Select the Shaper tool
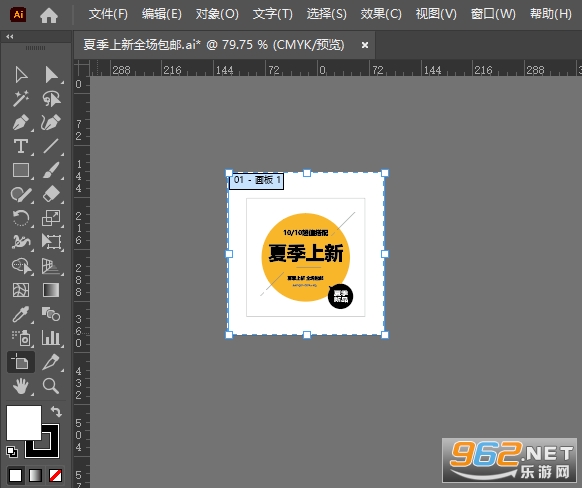Image resolution: width=582 pixels, height=488 pixels. click(x=21, y=194)
